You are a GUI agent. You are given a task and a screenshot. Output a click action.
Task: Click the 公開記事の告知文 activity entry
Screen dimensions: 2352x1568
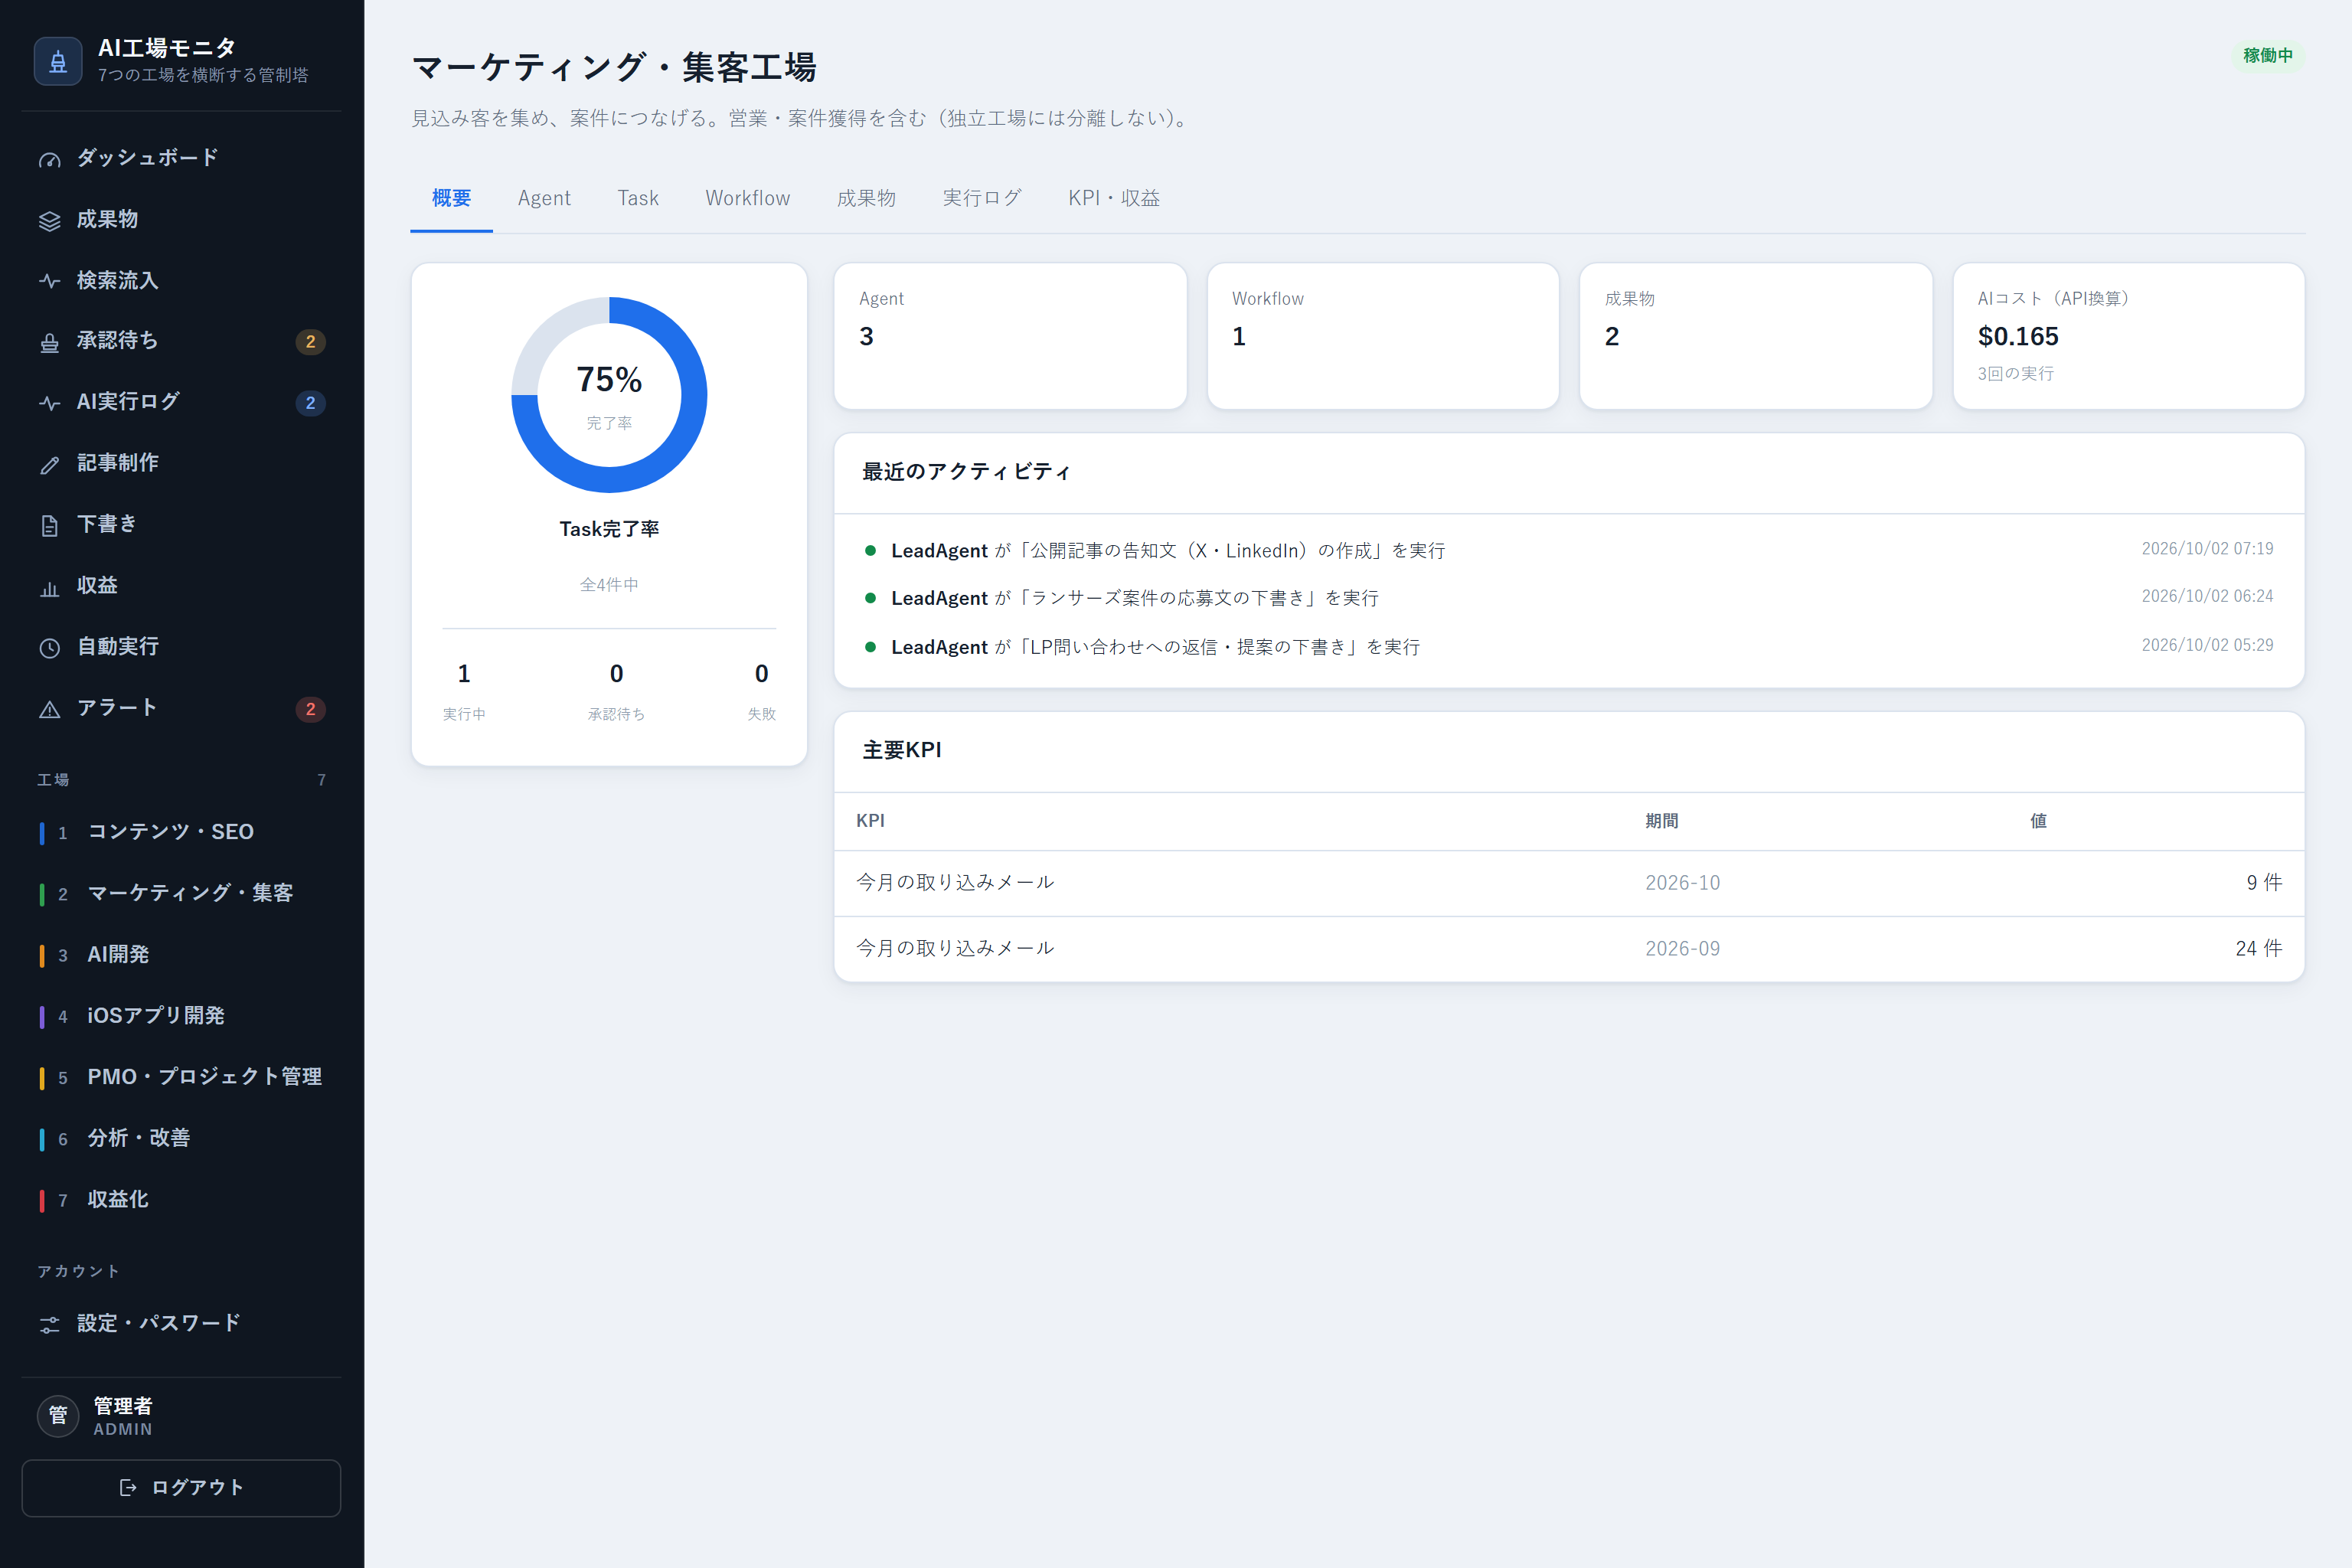pyautogui.click(x=1569, y=550)
